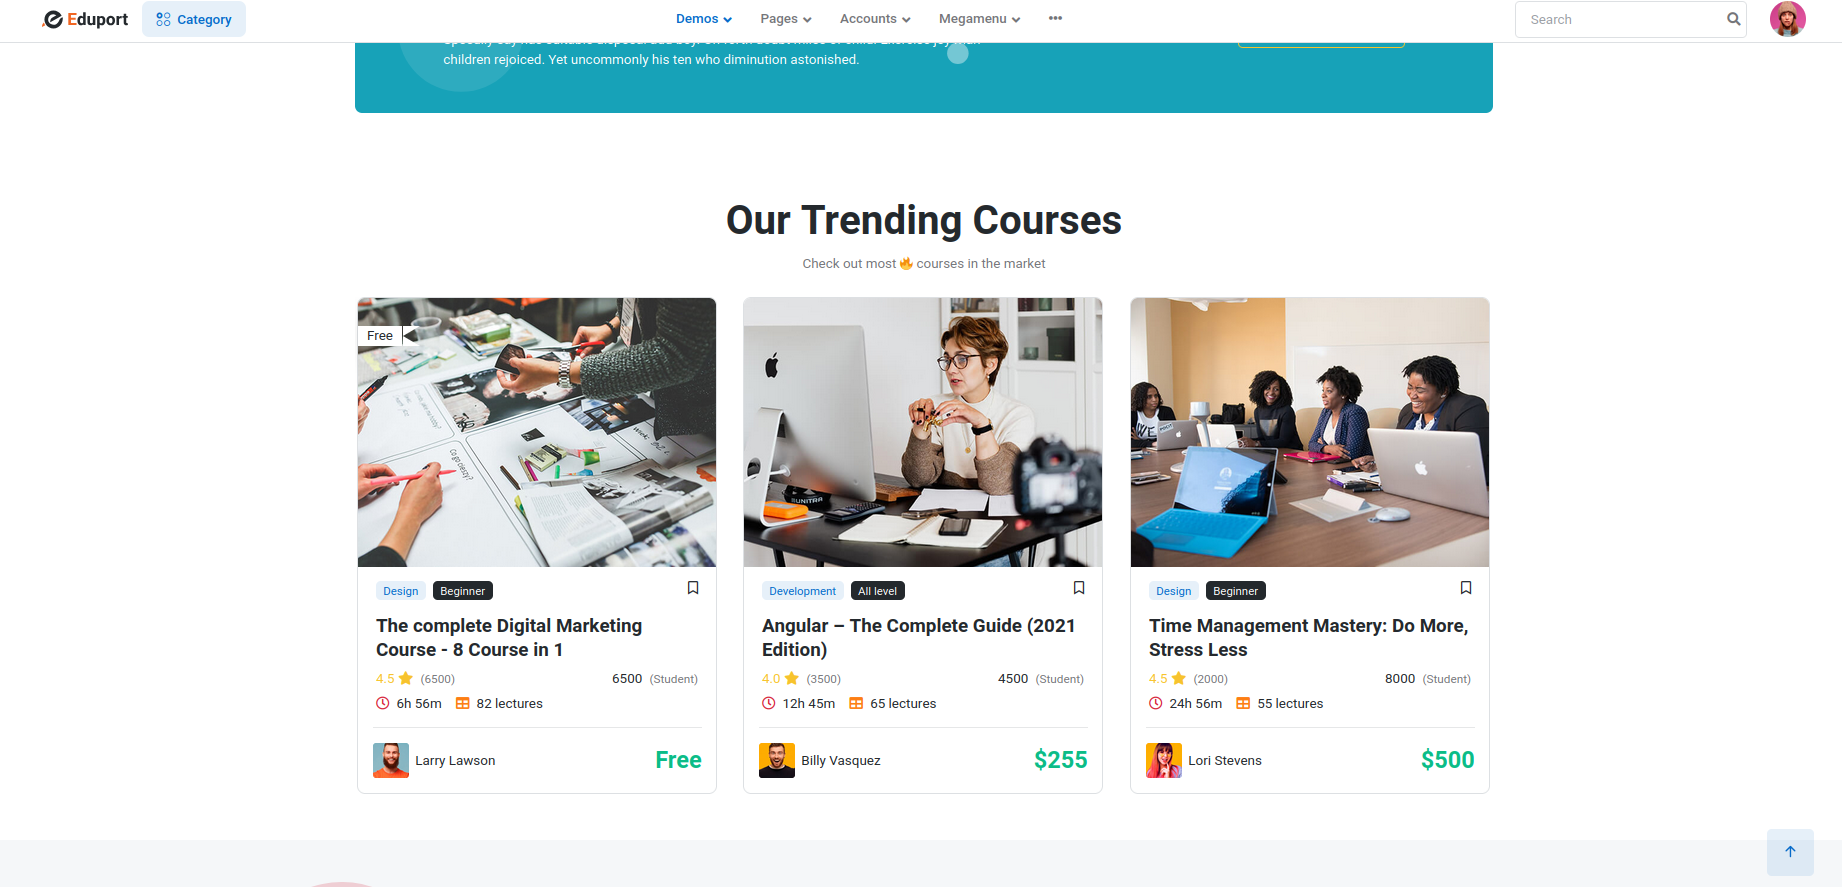Click the back-to-top arrow button
Viewport: 1842px width, 887px height.
1790,852
